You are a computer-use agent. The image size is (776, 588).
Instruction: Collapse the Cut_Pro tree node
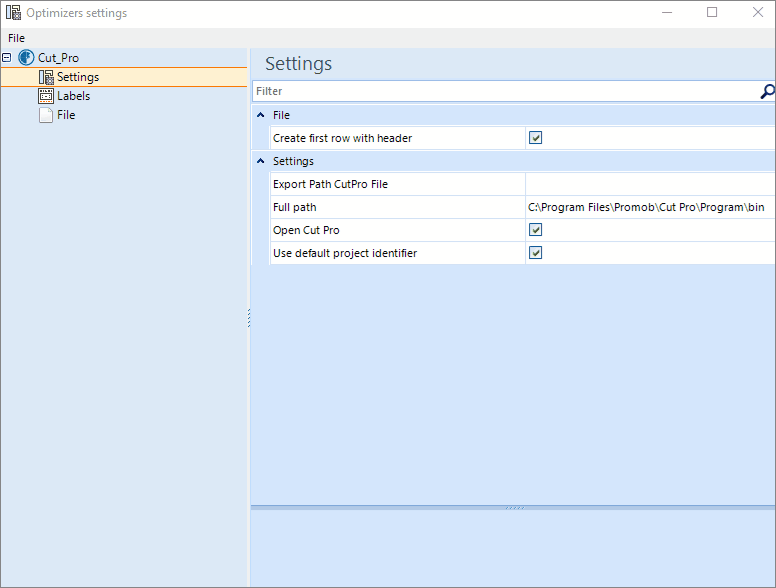[6, 57]
